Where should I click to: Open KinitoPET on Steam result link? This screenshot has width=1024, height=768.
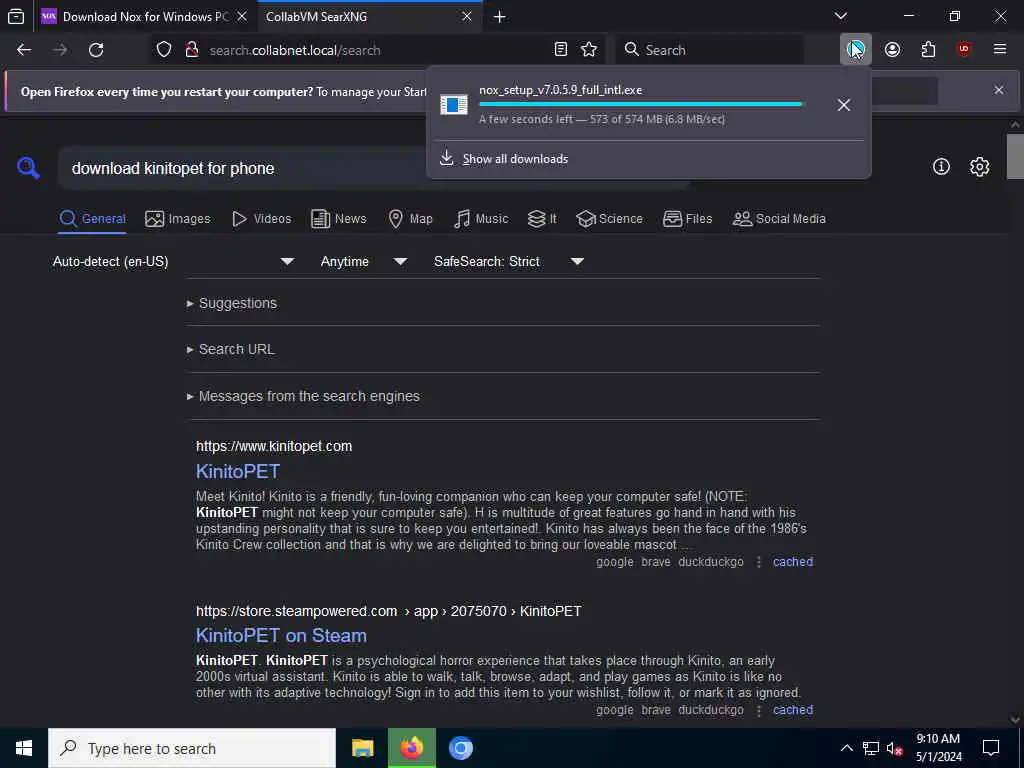click(x=281, y=635)
